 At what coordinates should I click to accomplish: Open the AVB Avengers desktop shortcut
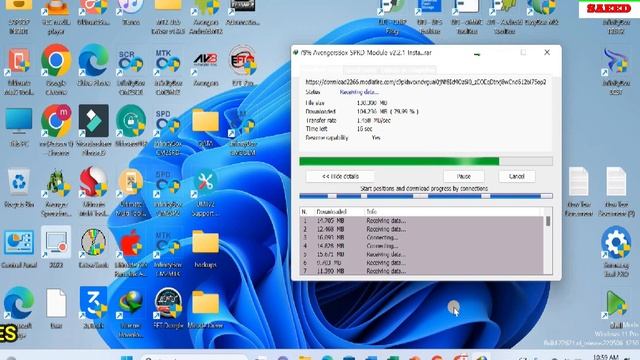(205, 62)
